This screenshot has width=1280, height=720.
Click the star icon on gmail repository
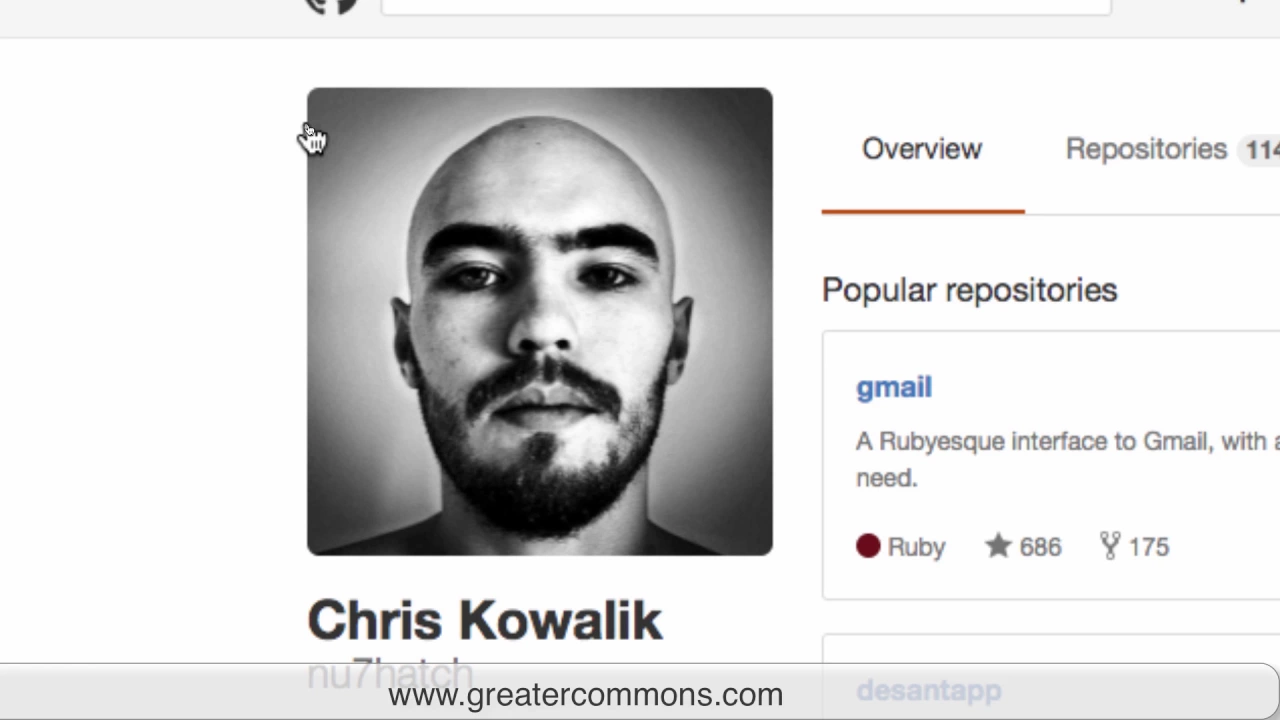click(998, 546)
